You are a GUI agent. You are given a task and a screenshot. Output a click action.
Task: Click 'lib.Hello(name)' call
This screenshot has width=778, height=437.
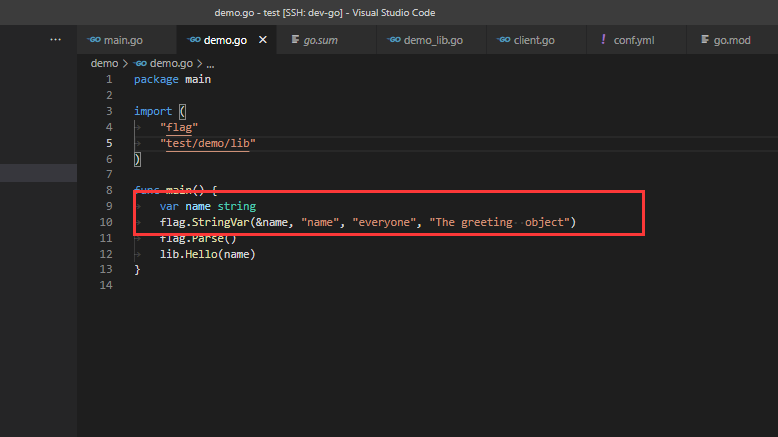click(207, 254)
